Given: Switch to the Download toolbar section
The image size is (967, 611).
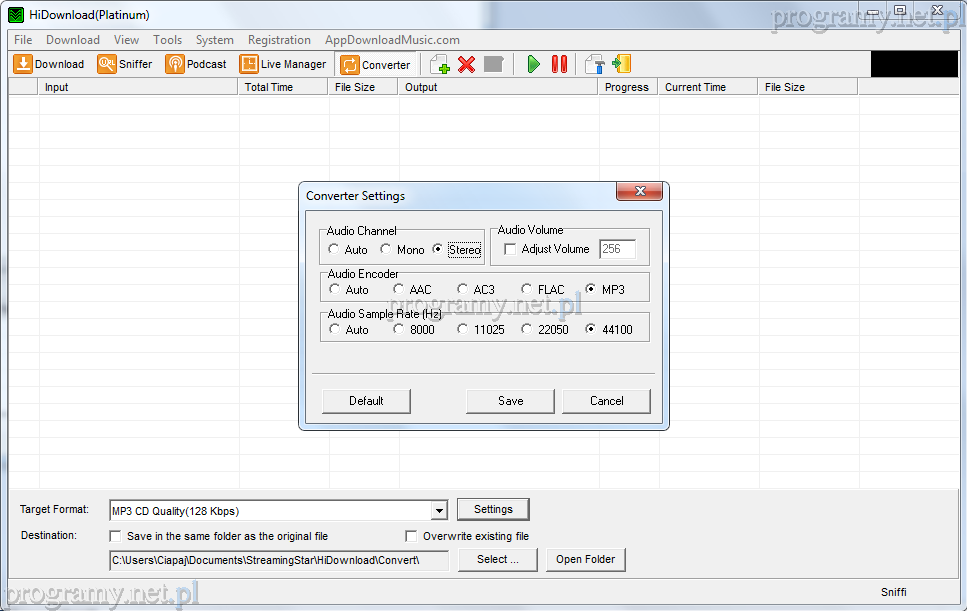Looking at the screenshot, I should coord(49,64).
